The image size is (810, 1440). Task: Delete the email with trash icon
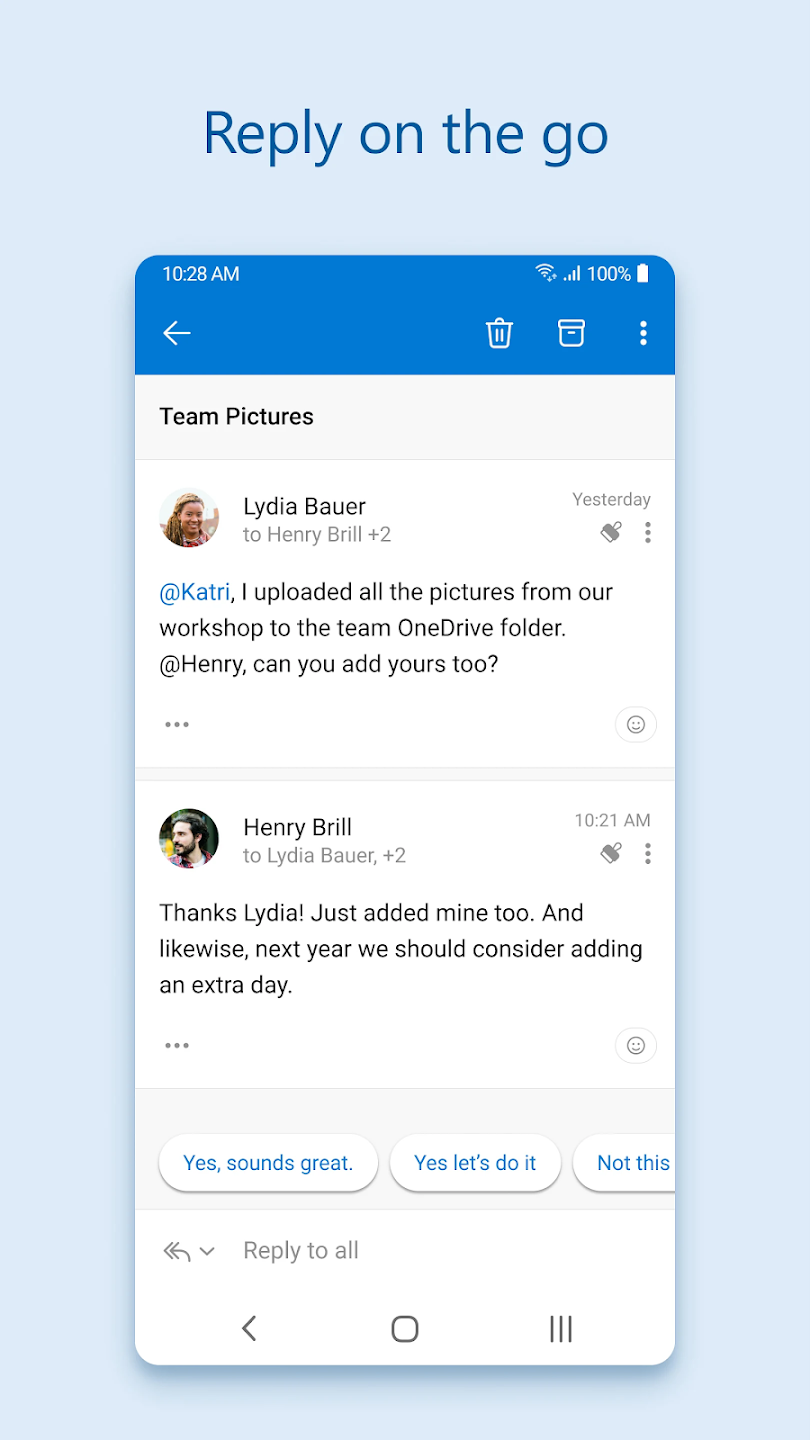click(x=499, y=333)
